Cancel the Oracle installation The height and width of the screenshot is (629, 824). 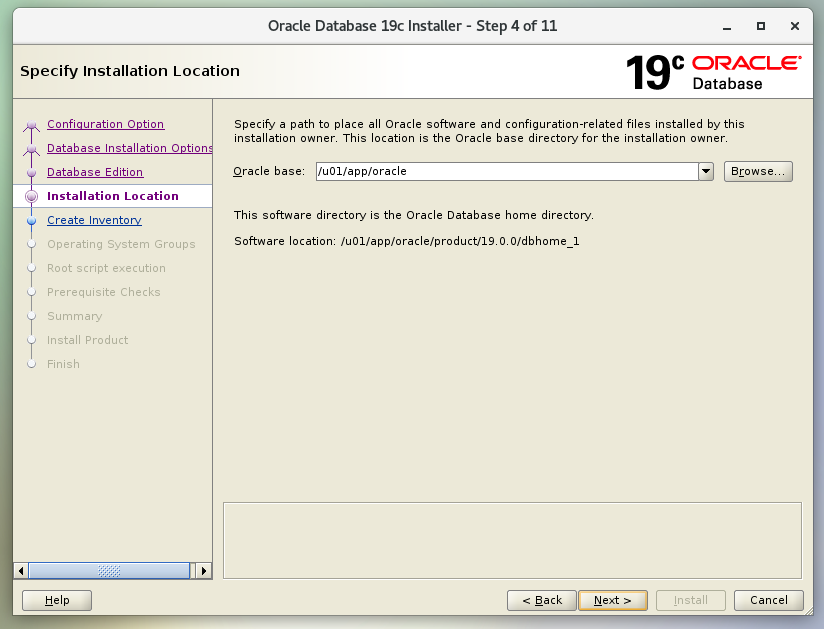(x=768, y=600)
